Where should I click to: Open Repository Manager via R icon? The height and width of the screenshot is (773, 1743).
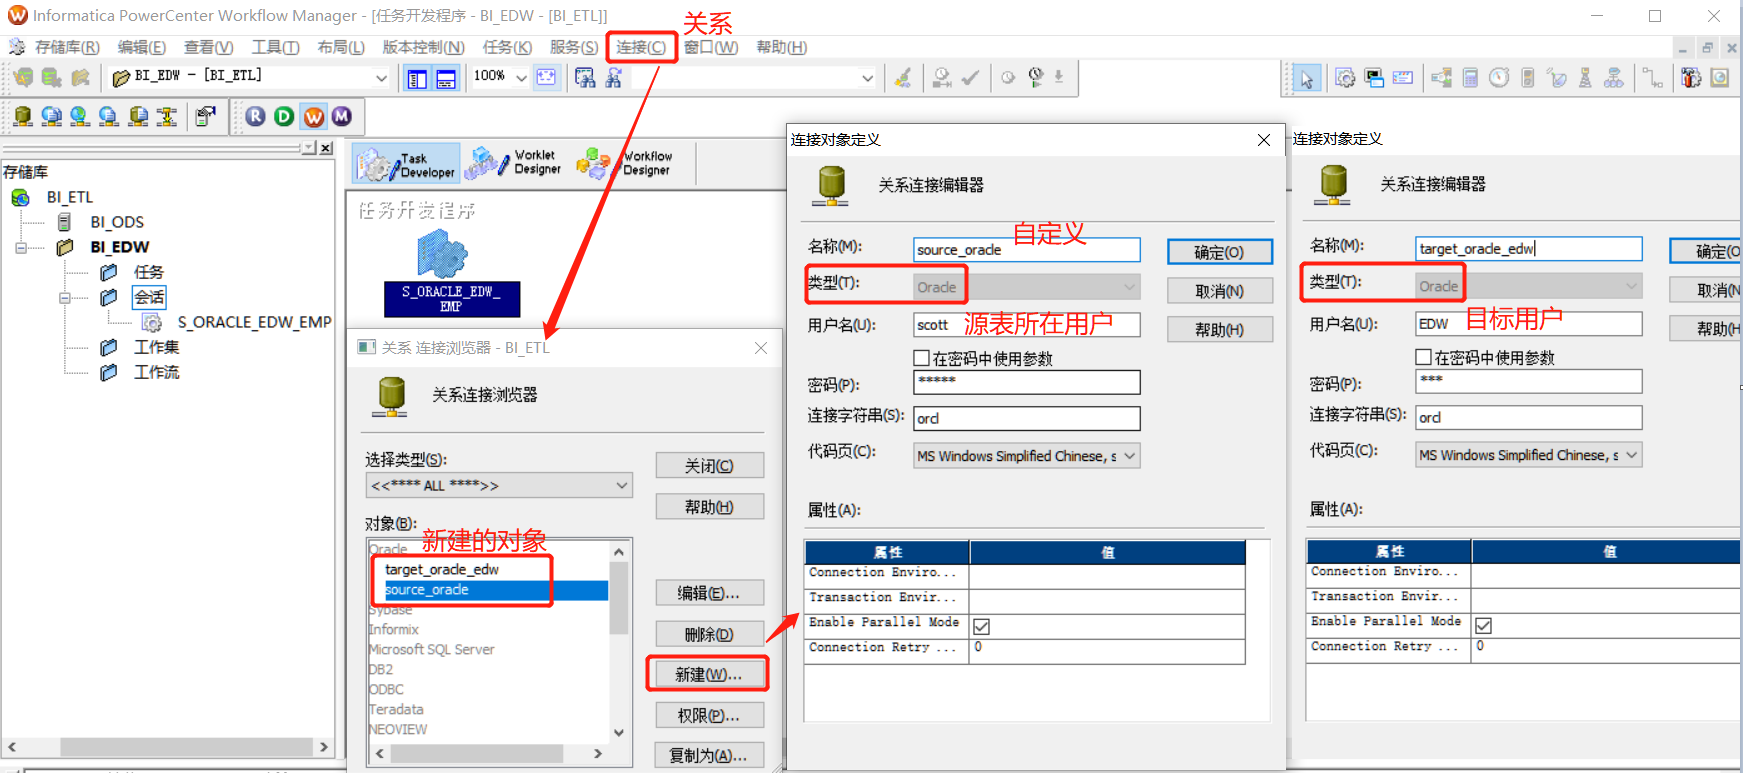pyautogui.click(x=256, y=116)
